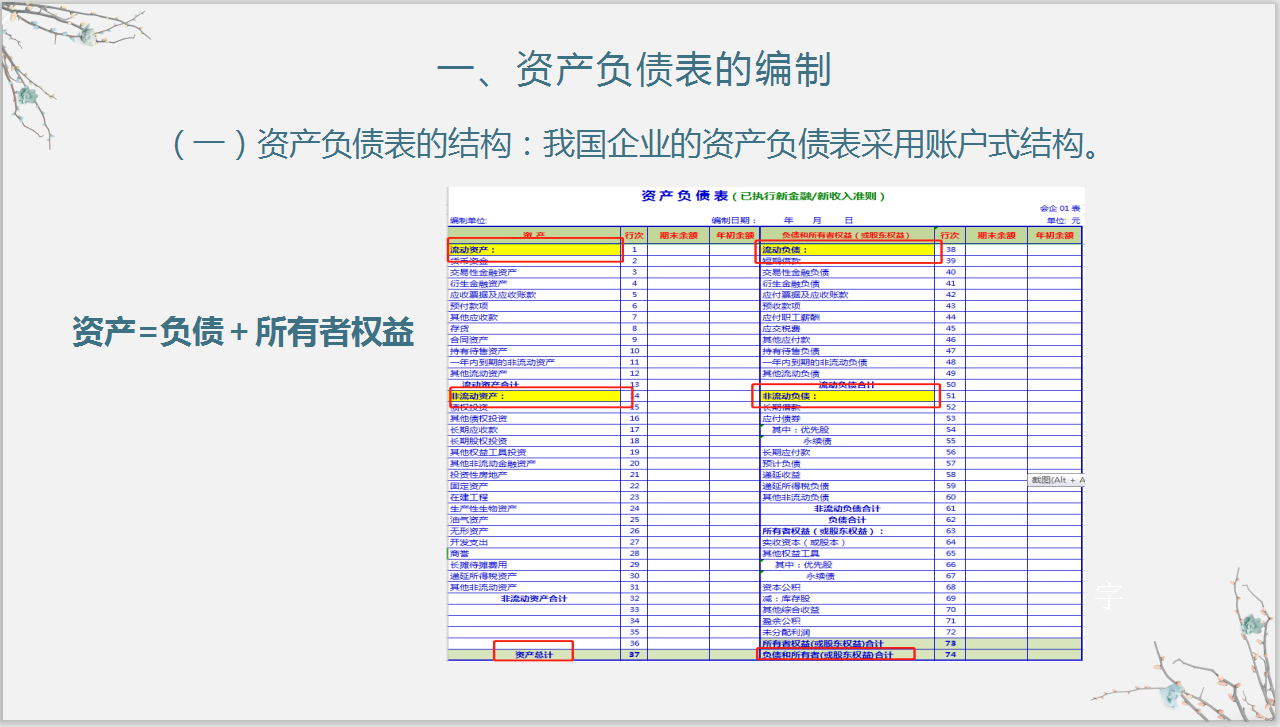The height and width of the screenshot is (727, 1280).
Task: Select the 负债合计 summary cell
Action: point(848,520)
